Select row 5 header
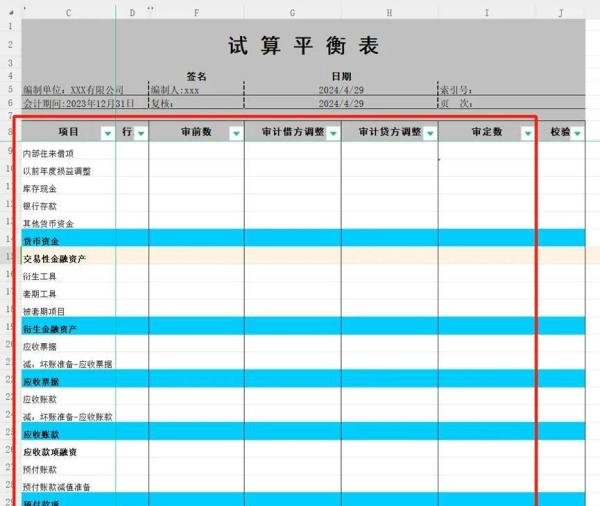This screenshot has width=600, height=506. pos(11,90)
